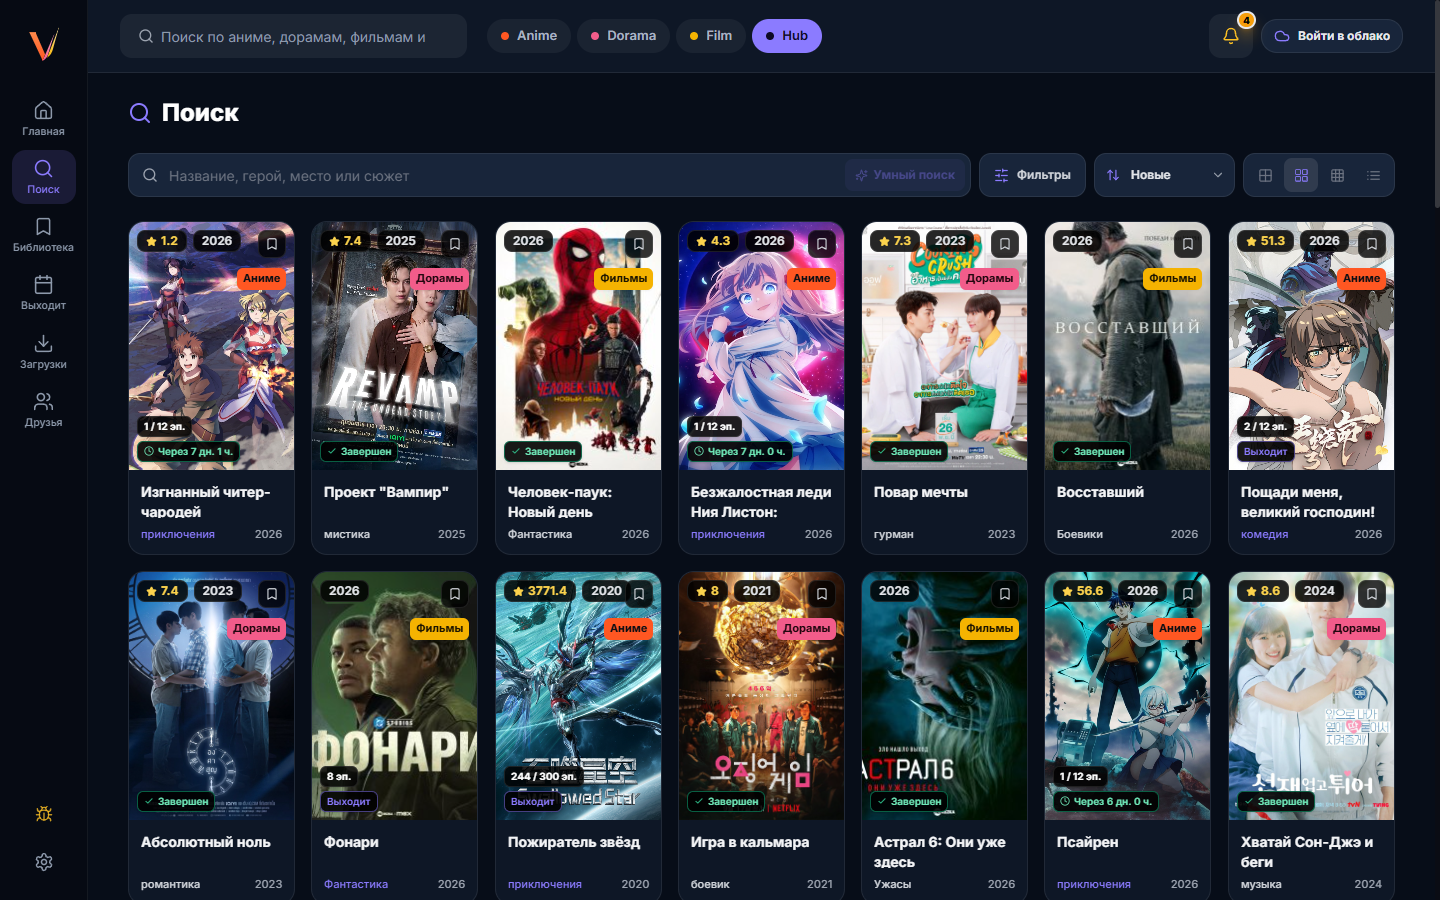Screen dimensions: 1440x900
Task: Open Поиск in the sidebar
Action: (43, 177)
